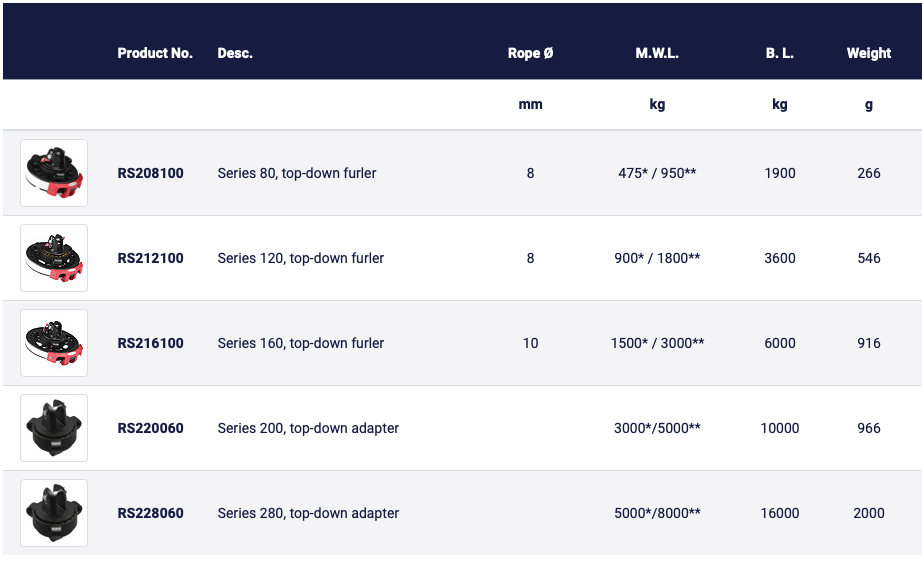Click the 16000 breaking load value
The height and width of the screenshot is (567, 922).
pyautogui.click(x=780, y=513)
